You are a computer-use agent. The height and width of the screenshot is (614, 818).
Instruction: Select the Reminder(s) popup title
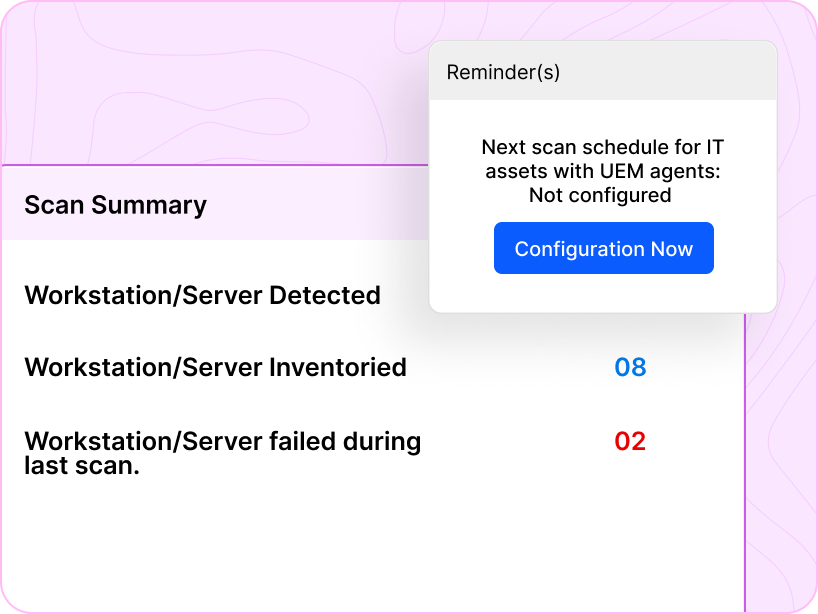(x=503, y=72)
